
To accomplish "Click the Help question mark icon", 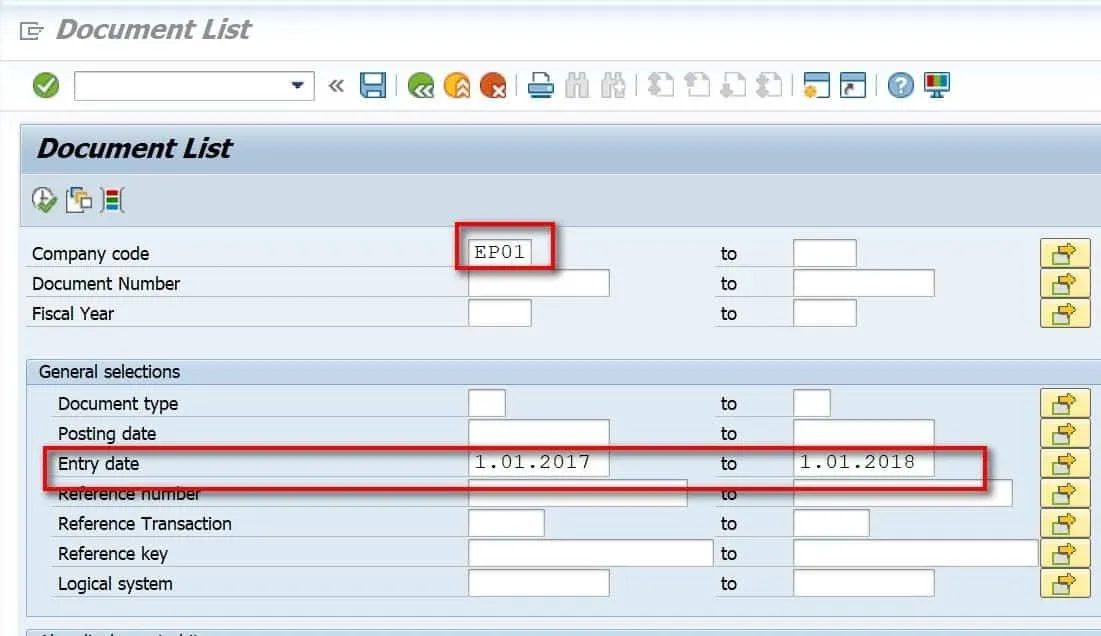I will point(899,85).
